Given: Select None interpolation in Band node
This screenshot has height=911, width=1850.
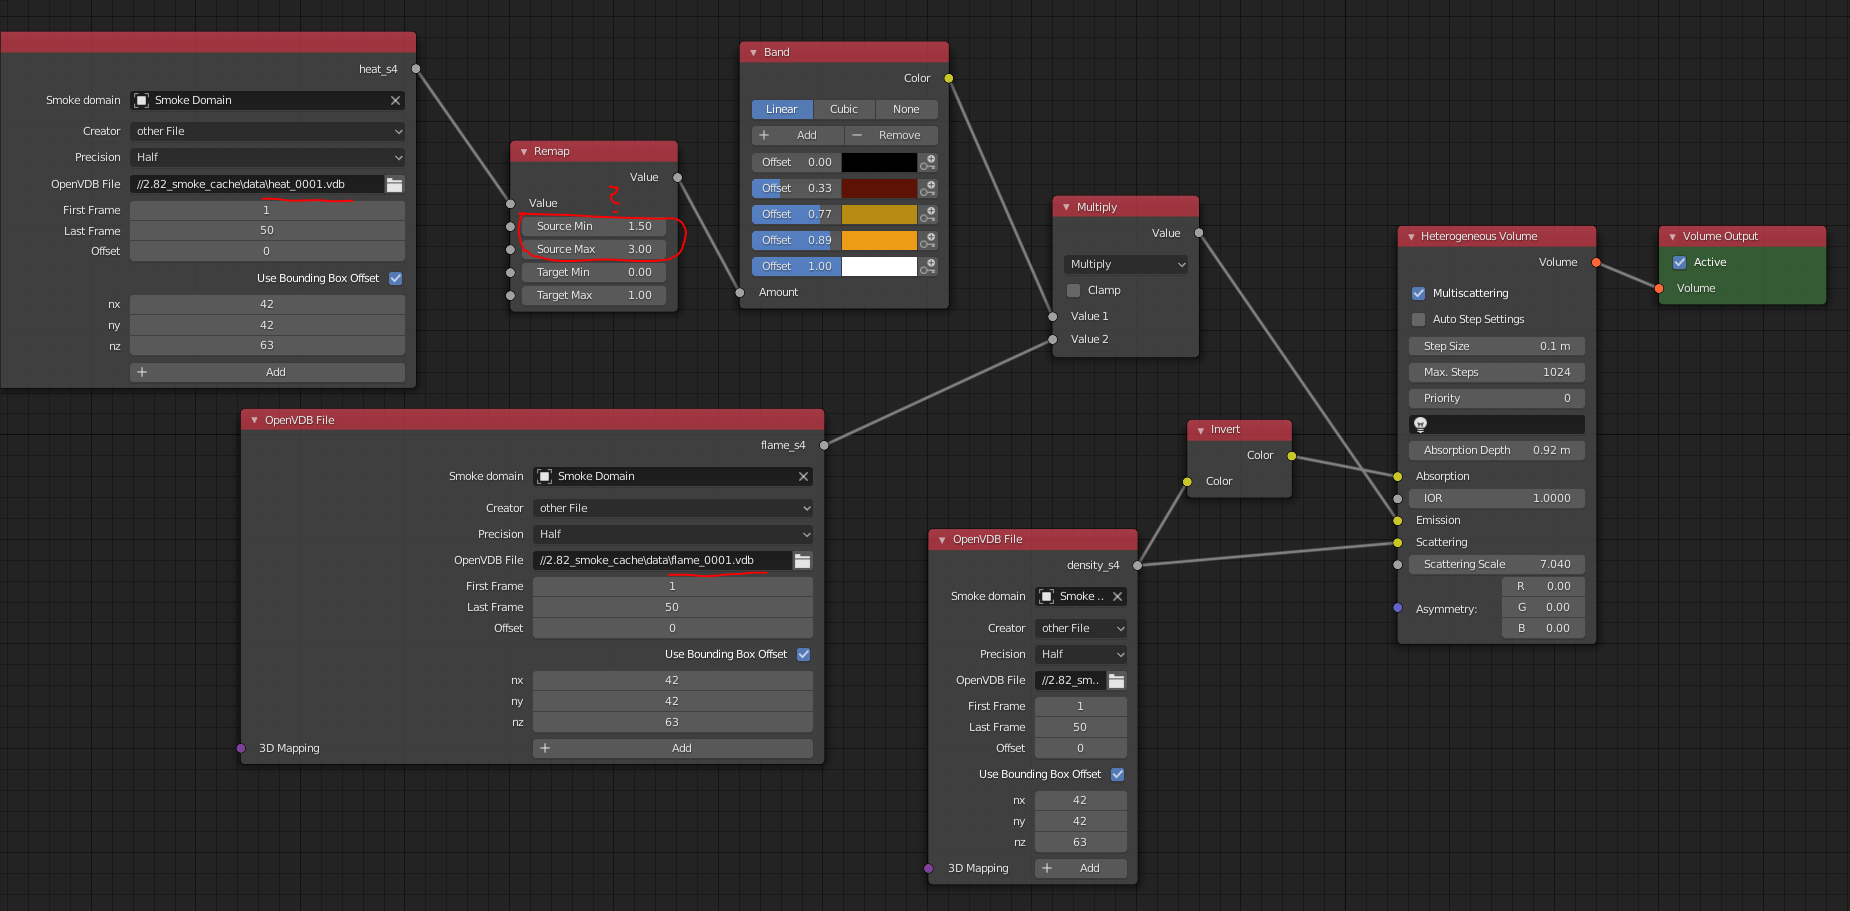Looking at the screenshot, I should [x=905, y=110].
